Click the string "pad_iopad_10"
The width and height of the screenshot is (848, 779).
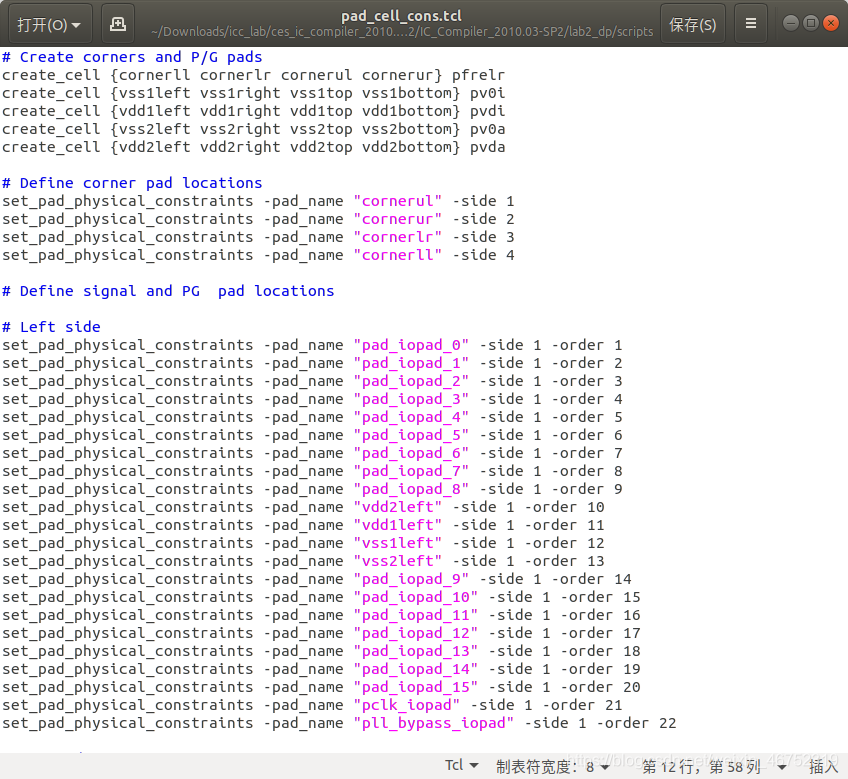coord(415,597)
